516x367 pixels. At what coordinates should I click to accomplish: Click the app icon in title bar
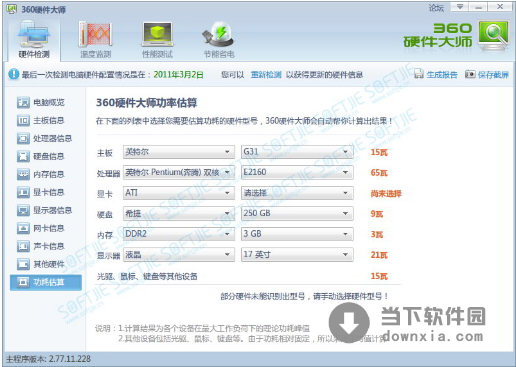[11, 9]
